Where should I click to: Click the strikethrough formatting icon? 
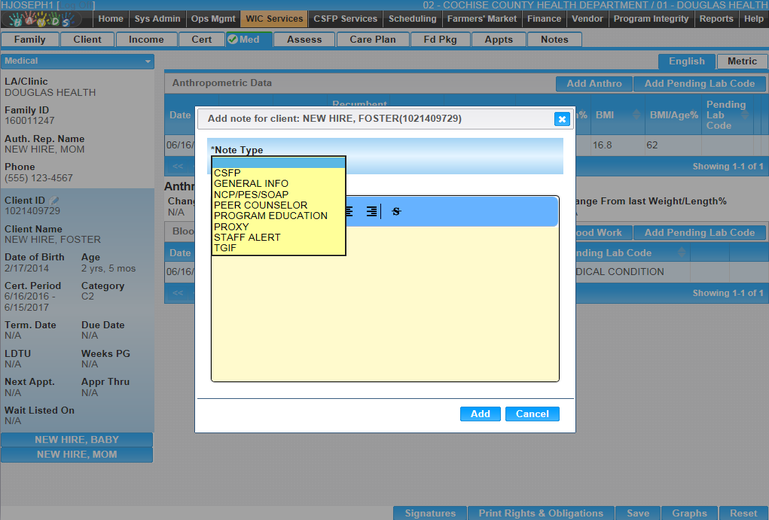click(x=396, y=211)
